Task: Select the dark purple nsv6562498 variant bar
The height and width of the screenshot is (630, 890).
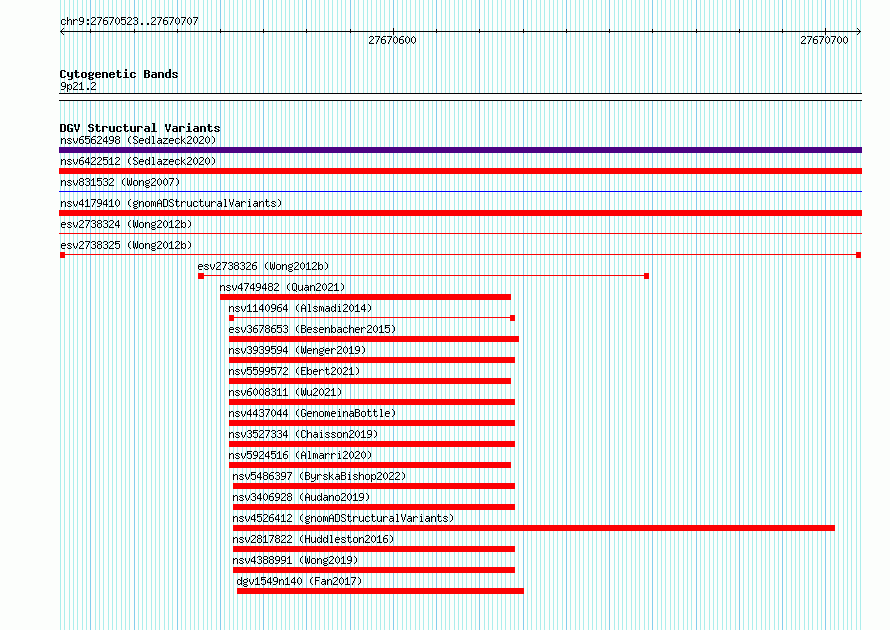Action: click(x=460, y=150)
